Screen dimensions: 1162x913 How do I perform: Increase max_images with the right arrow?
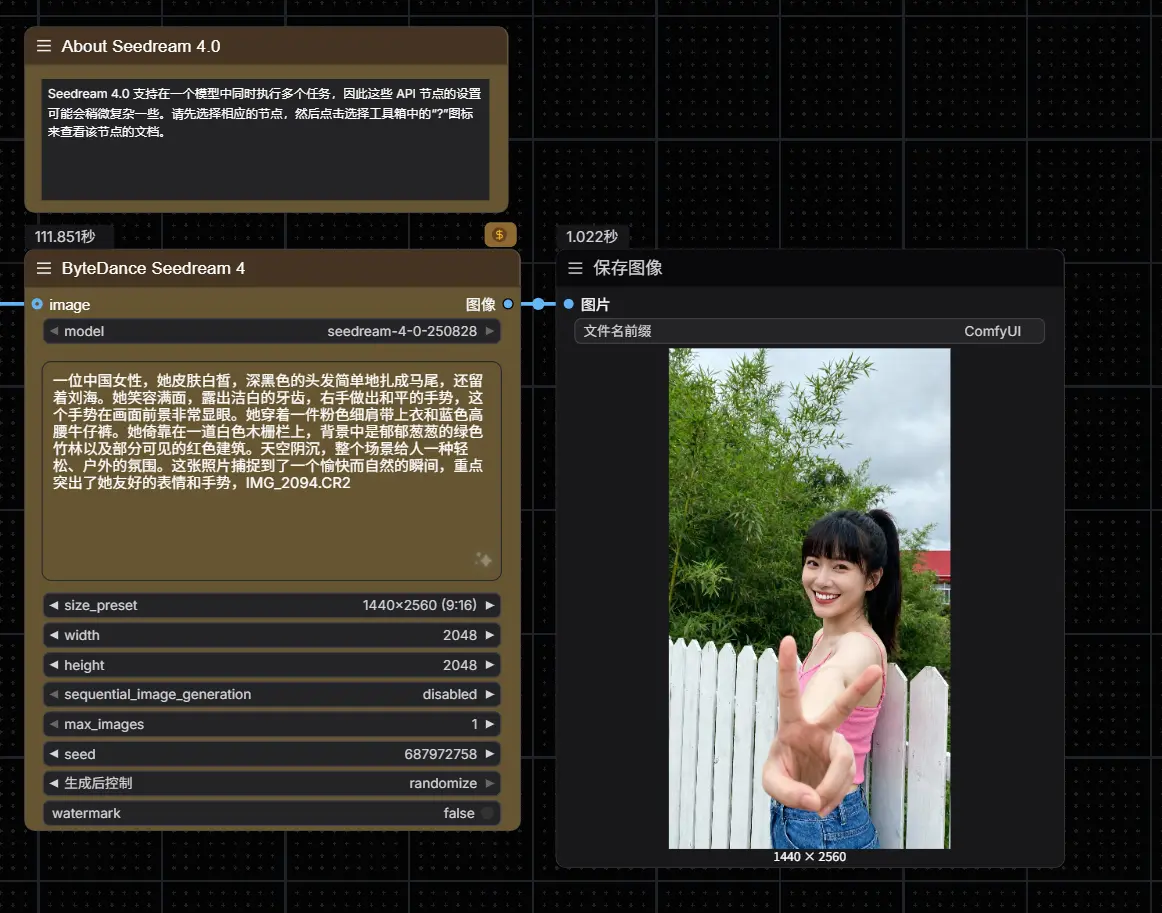pyautogui.click(x=489, y=724)
